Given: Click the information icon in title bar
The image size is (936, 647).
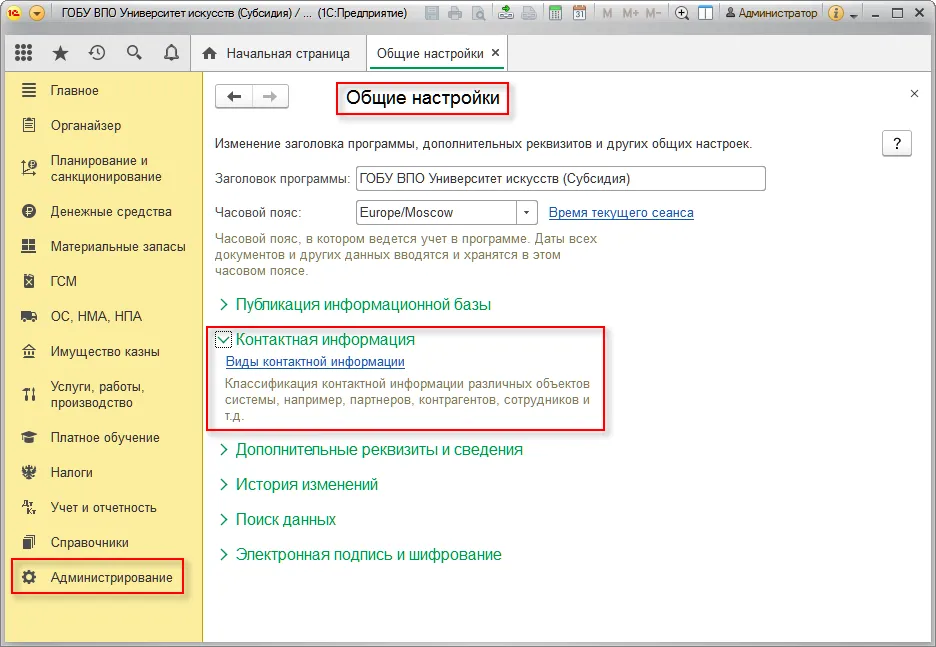Looking at the screenshot, I should [x=836, y=13].
